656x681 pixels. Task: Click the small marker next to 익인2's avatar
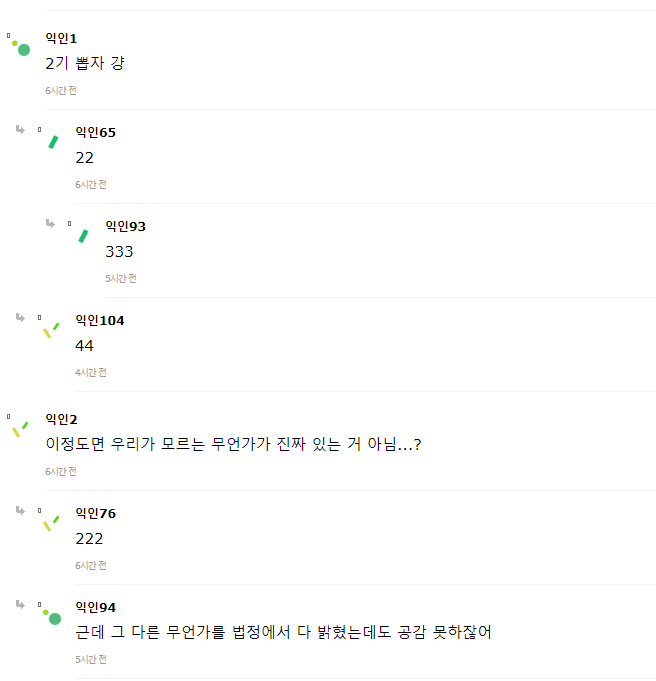8,417
